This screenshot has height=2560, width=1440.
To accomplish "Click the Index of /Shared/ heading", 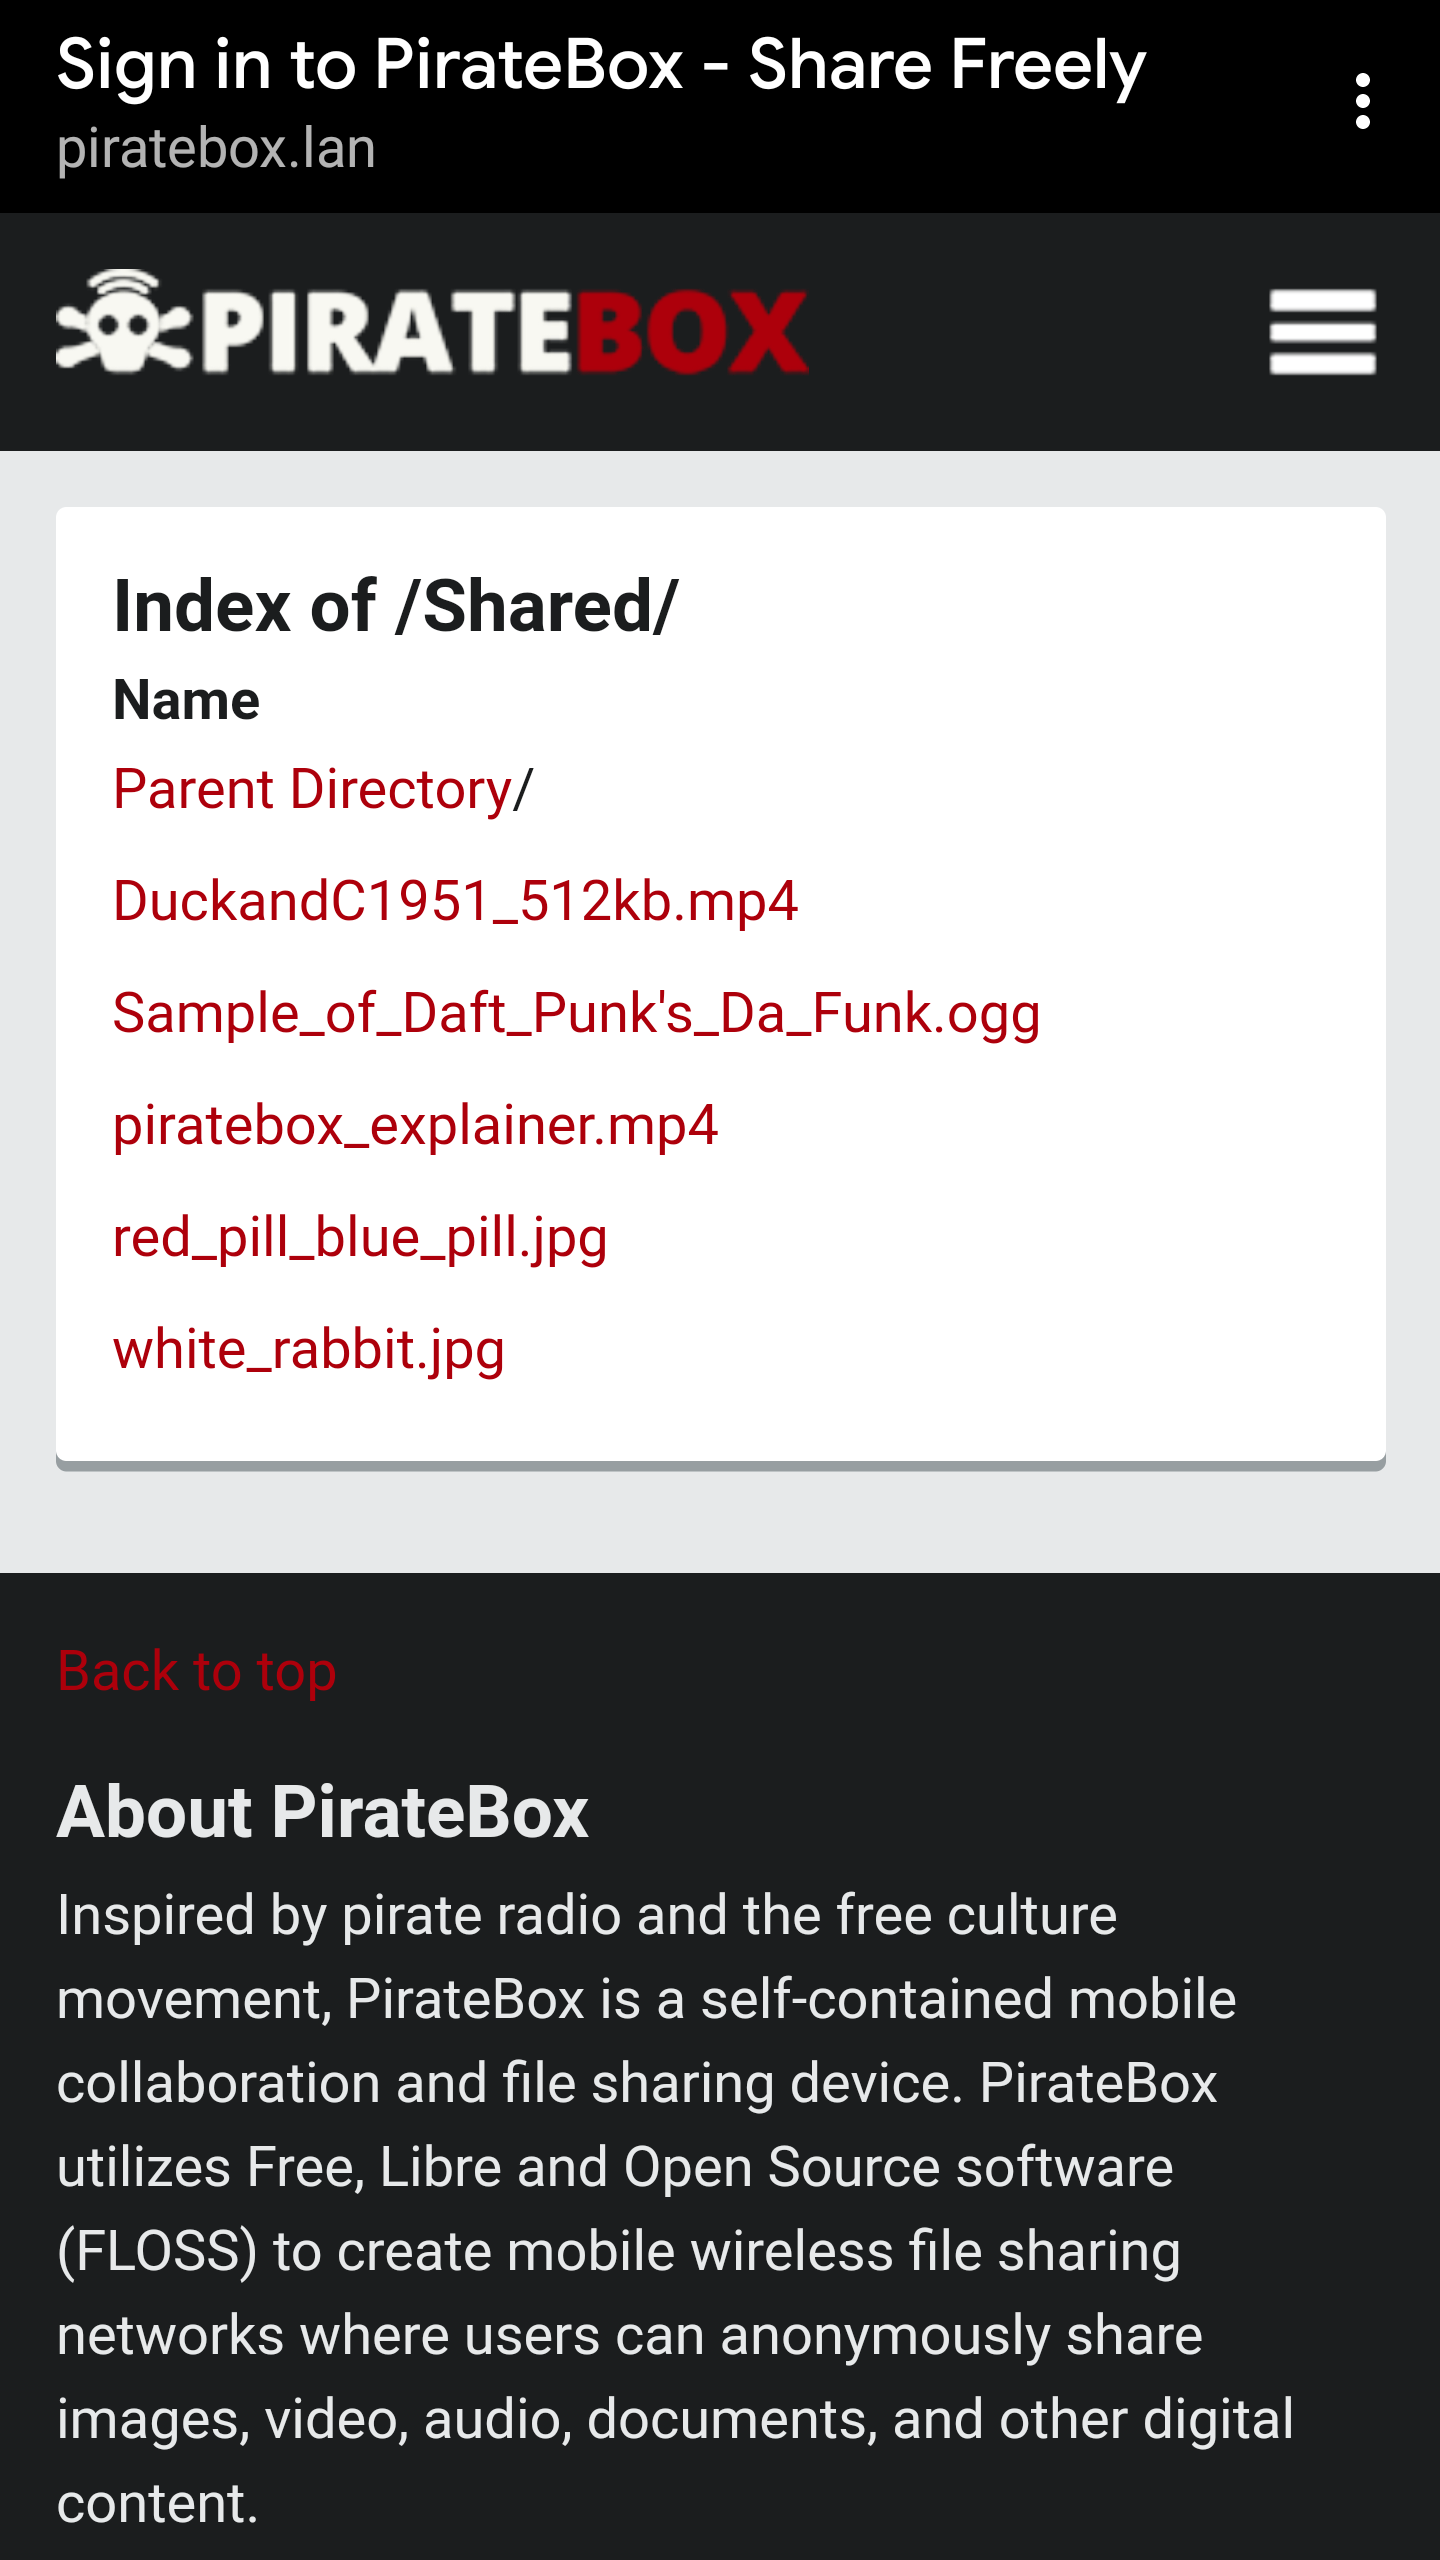I will 396,607.
